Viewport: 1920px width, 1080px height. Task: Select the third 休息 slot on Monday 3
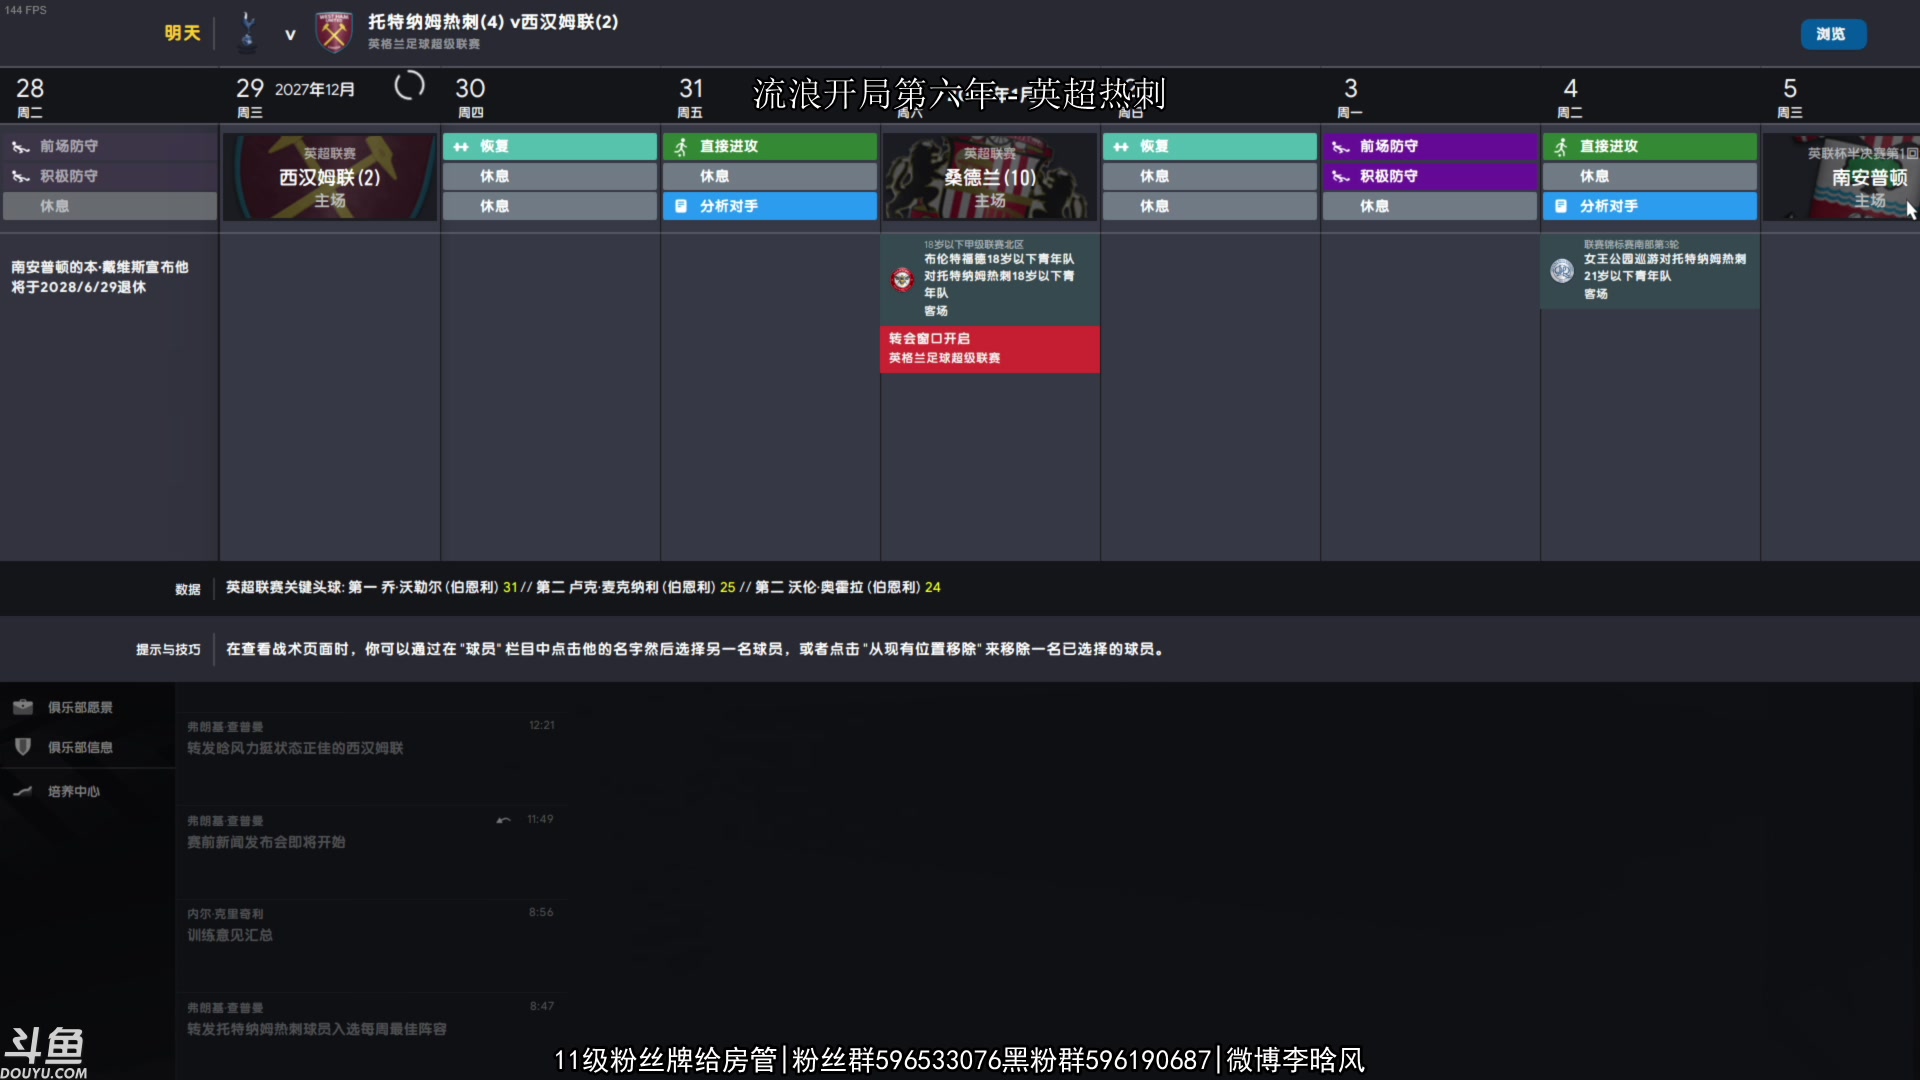(x=1430, y=206)
